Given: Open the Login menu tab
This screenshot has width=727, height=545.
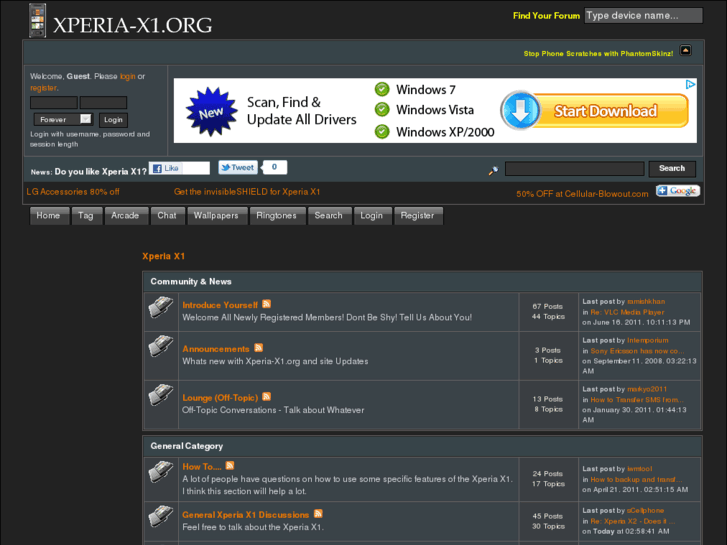Looking at the screenshot, I should coord(372,216).
